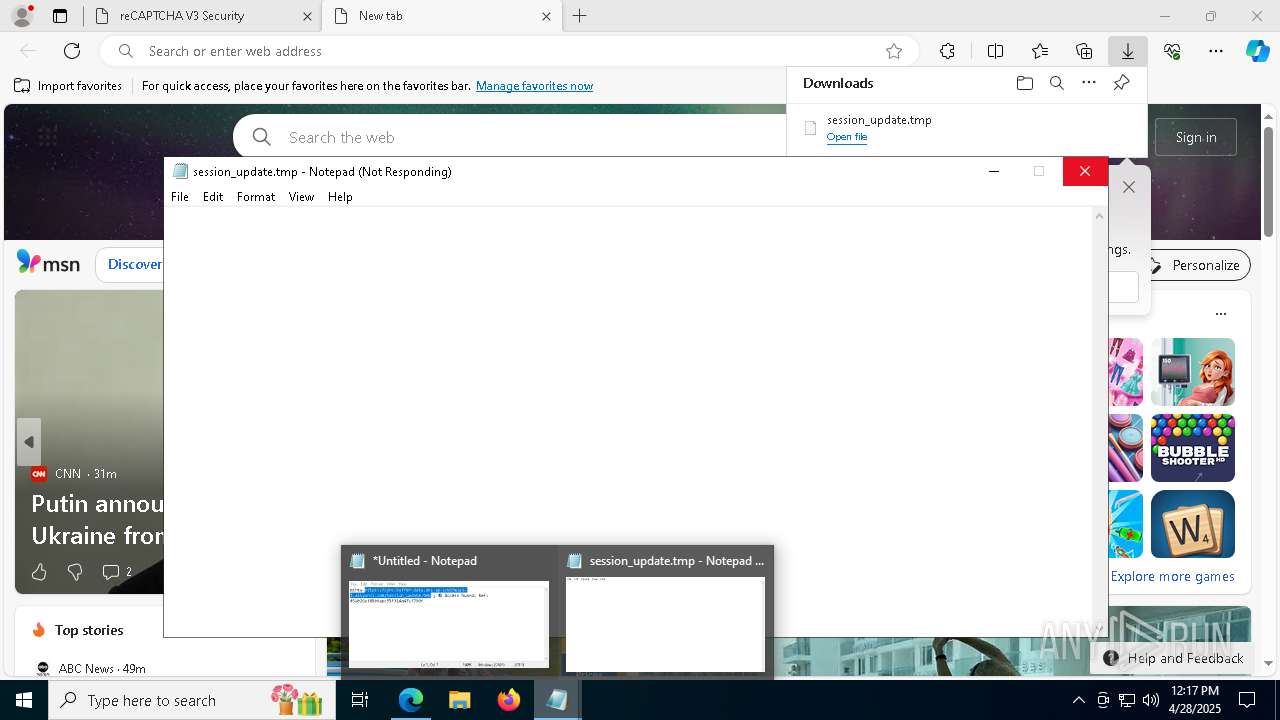Open the W word game tile
1280x720 pixels.
click(1193, 524)
